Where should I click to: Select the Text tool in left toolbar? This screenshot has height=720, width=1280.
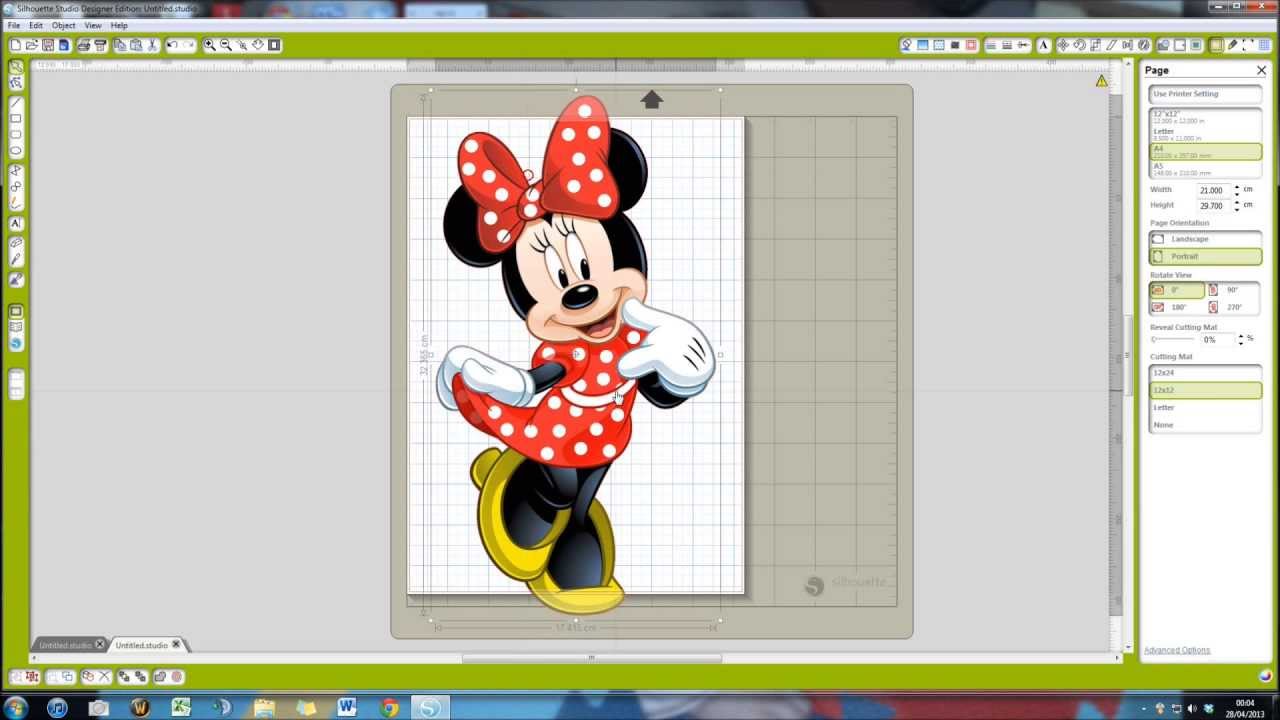(16, 224)
